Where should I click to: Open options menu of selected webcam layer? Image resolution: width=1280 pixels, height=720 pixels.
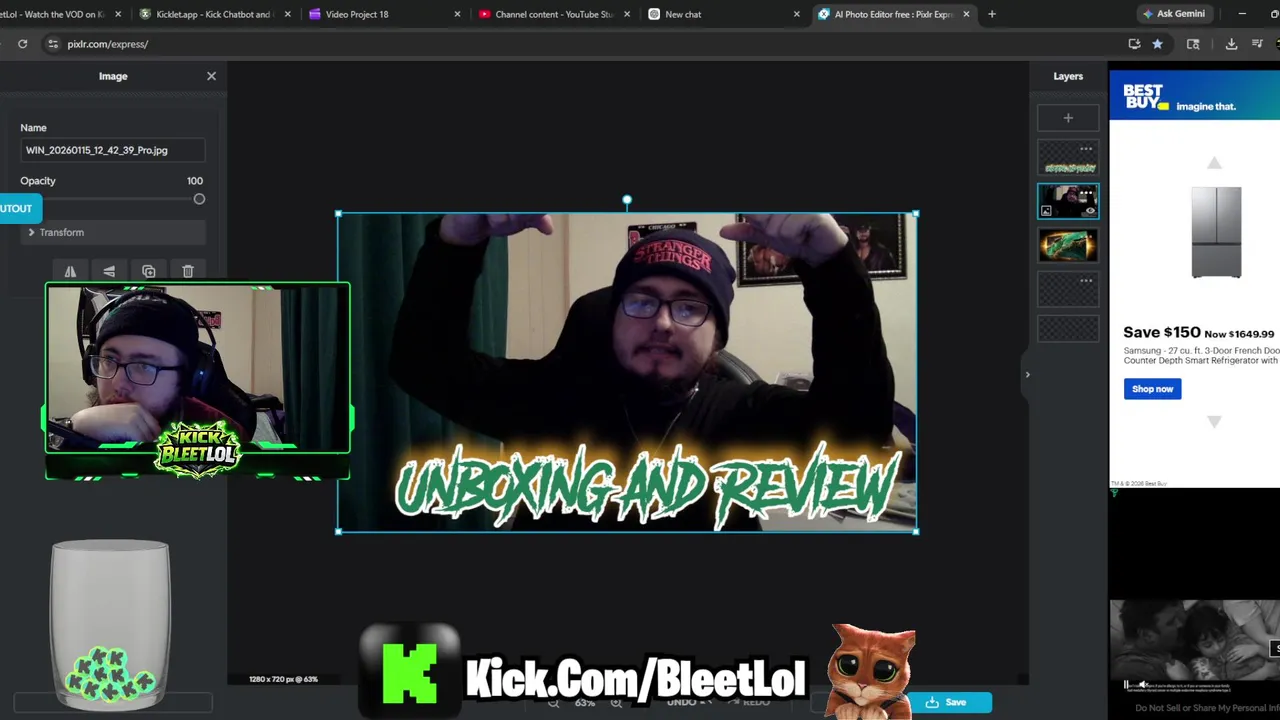coord(1086,192)
